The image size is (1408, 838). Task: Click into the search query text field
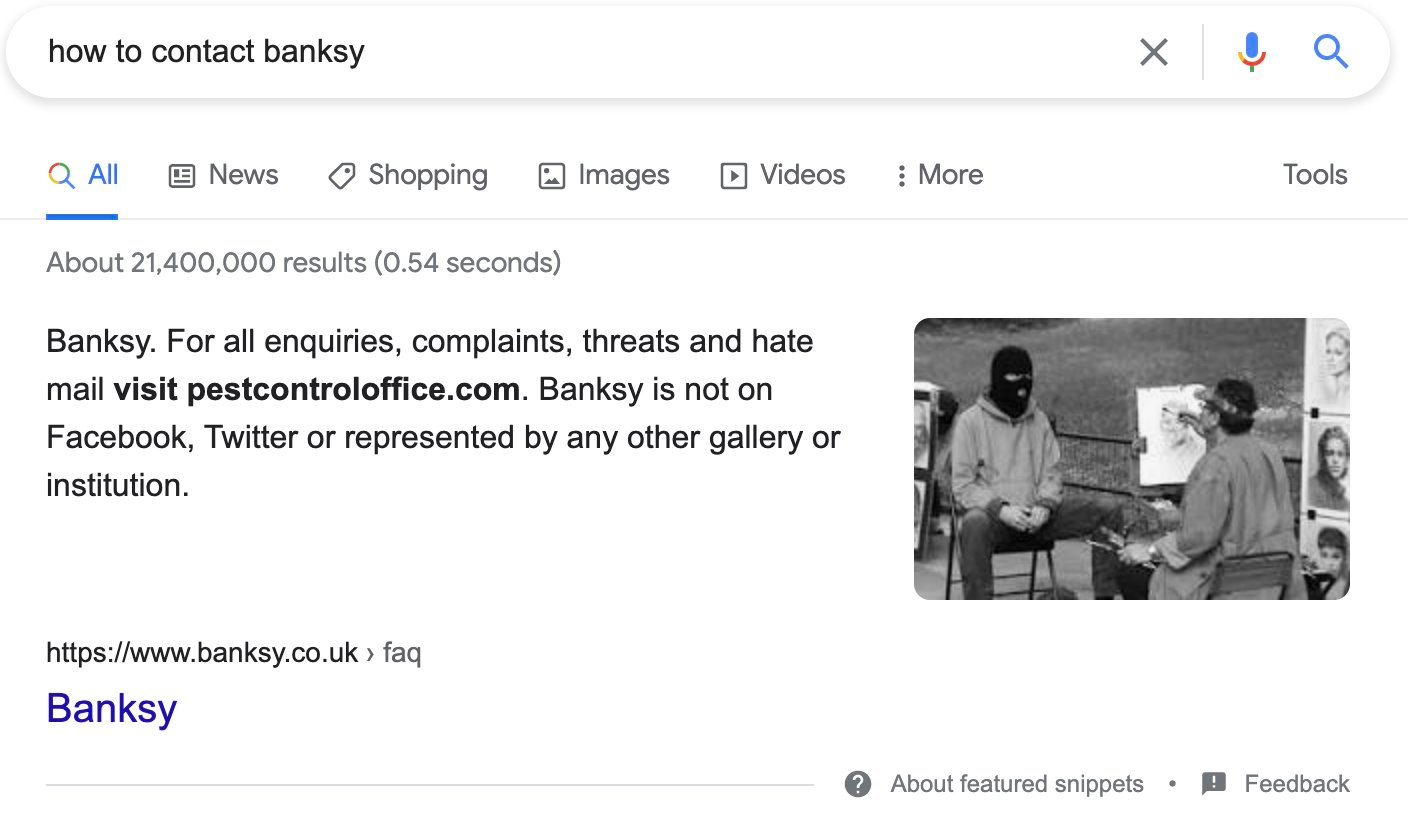click(580, 52)
